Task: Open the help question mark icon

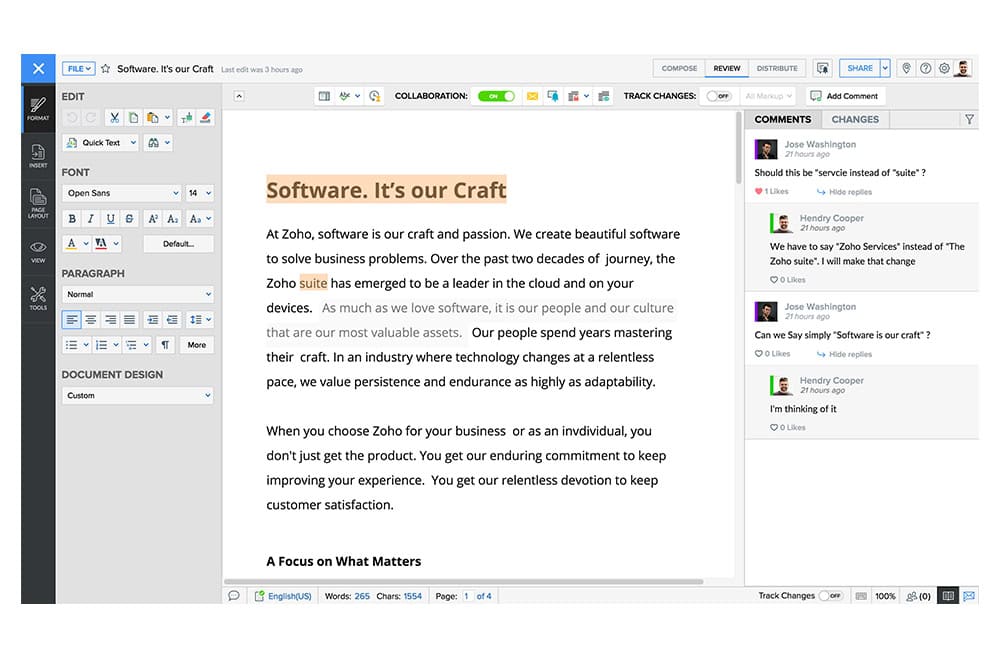Action: point(925,68)
